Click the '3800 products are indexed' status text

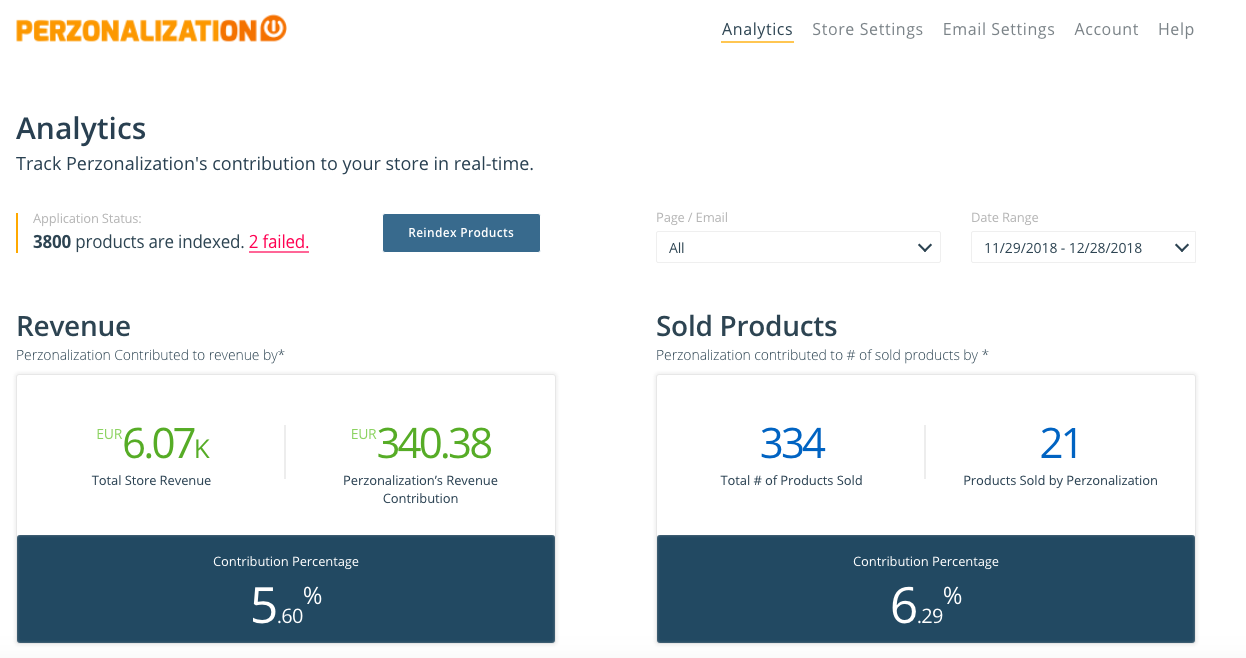(x=138, y=242)
